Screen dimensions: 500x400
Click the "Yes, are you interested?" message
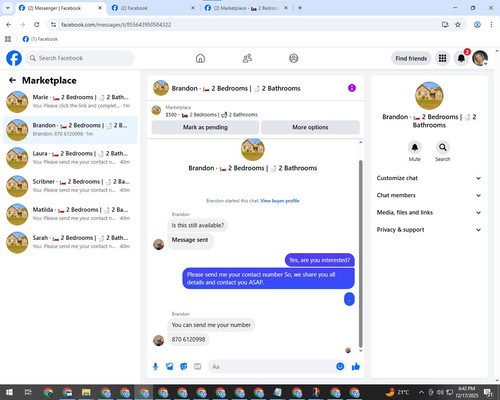coord(319,260)
